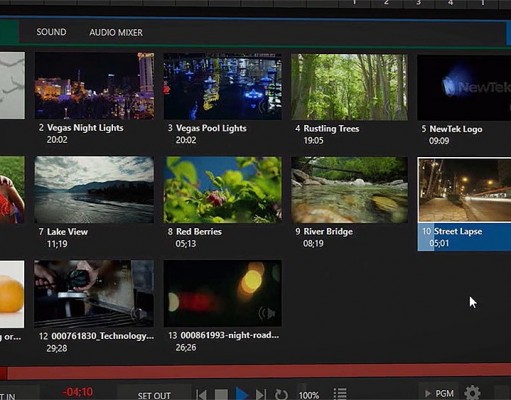Select the 000861993-night-road clip thumbnail
The height and width of the screenshot is (400, 511).
point(222,293)
